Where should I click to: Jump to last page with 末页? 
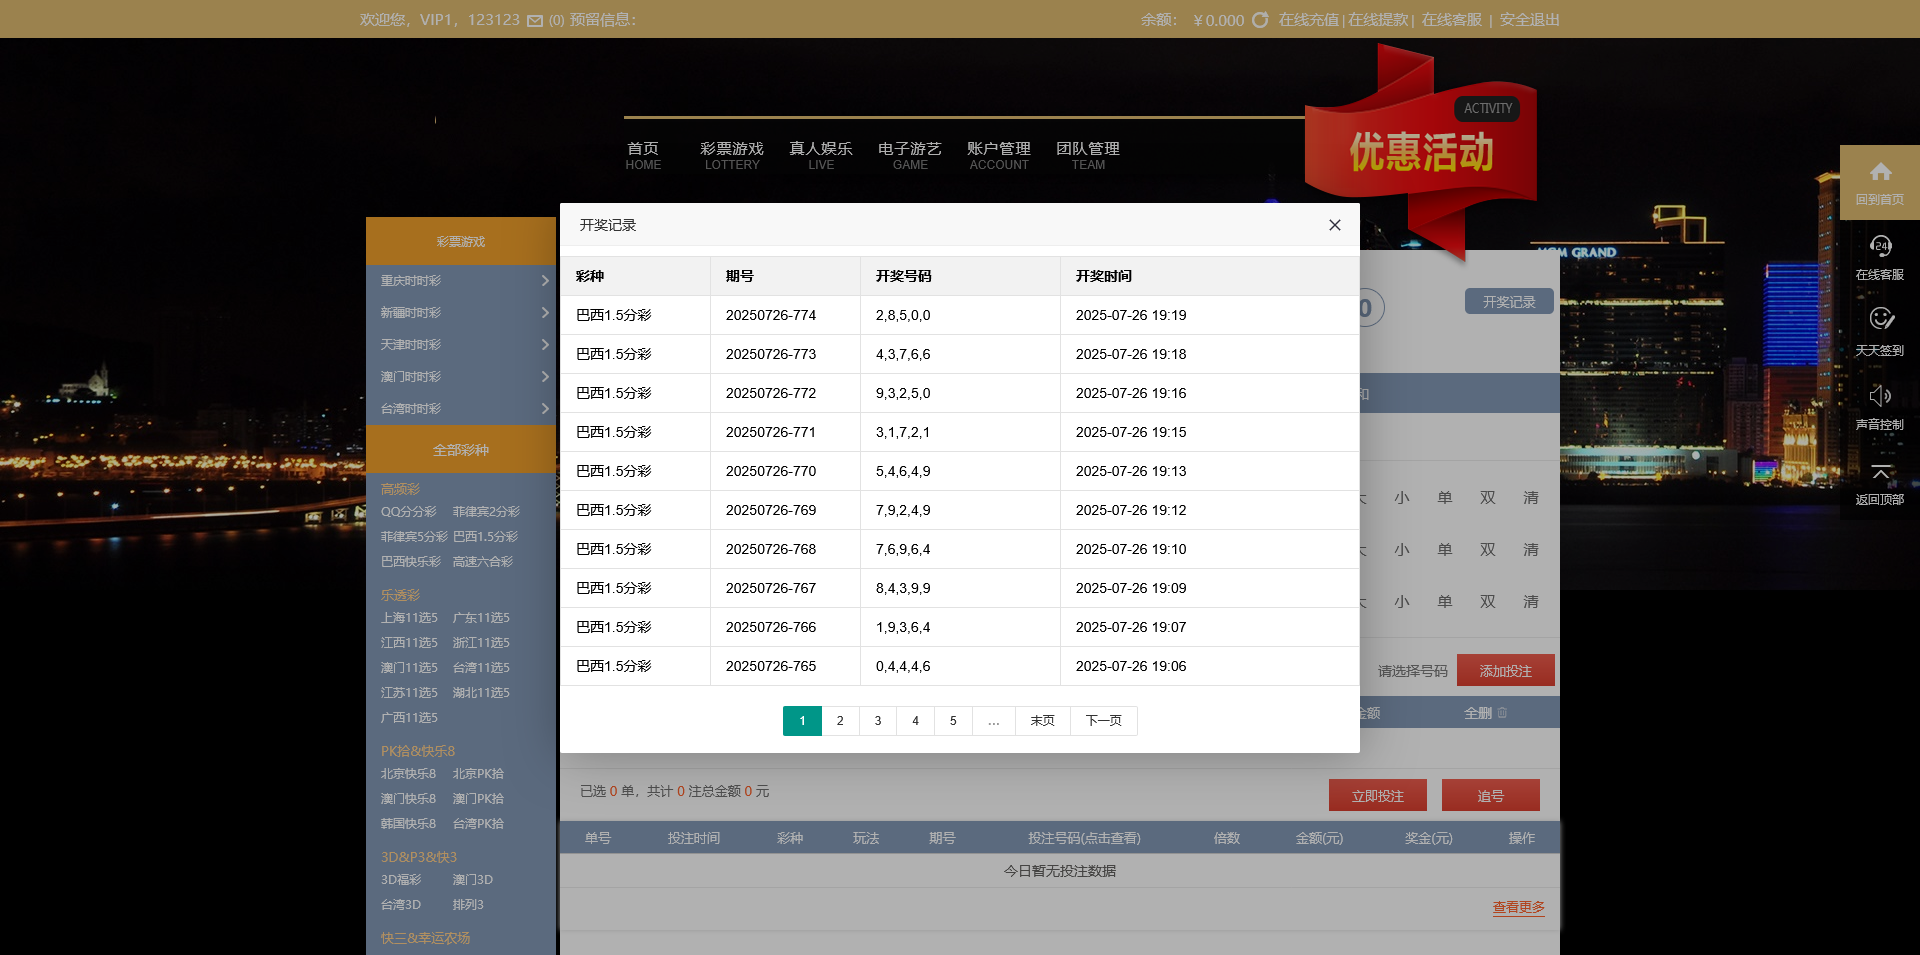tap(1042, 721)
